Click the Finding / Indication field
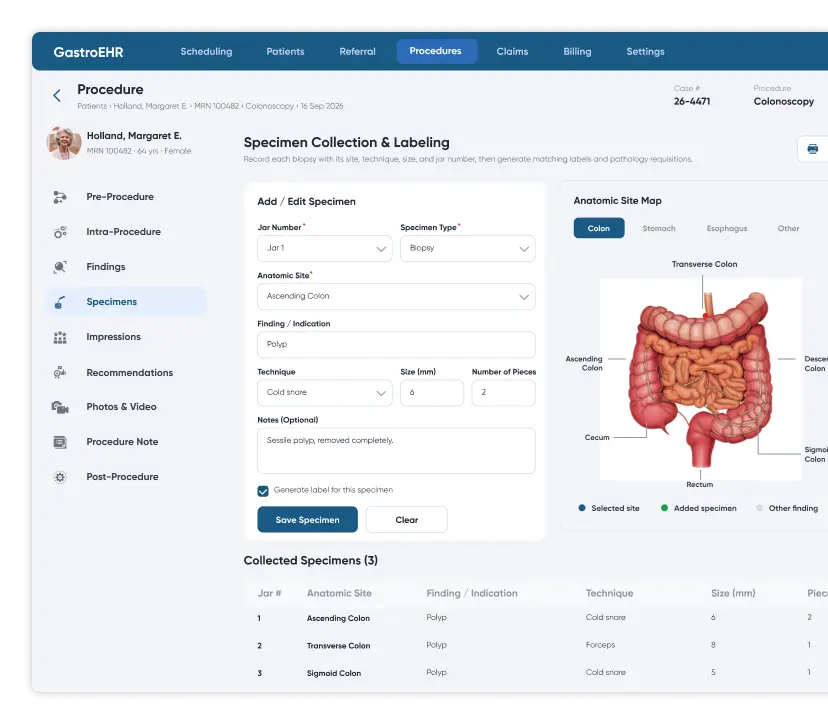The height and width of the screenshot is (724, 828). tap(396, 345)
